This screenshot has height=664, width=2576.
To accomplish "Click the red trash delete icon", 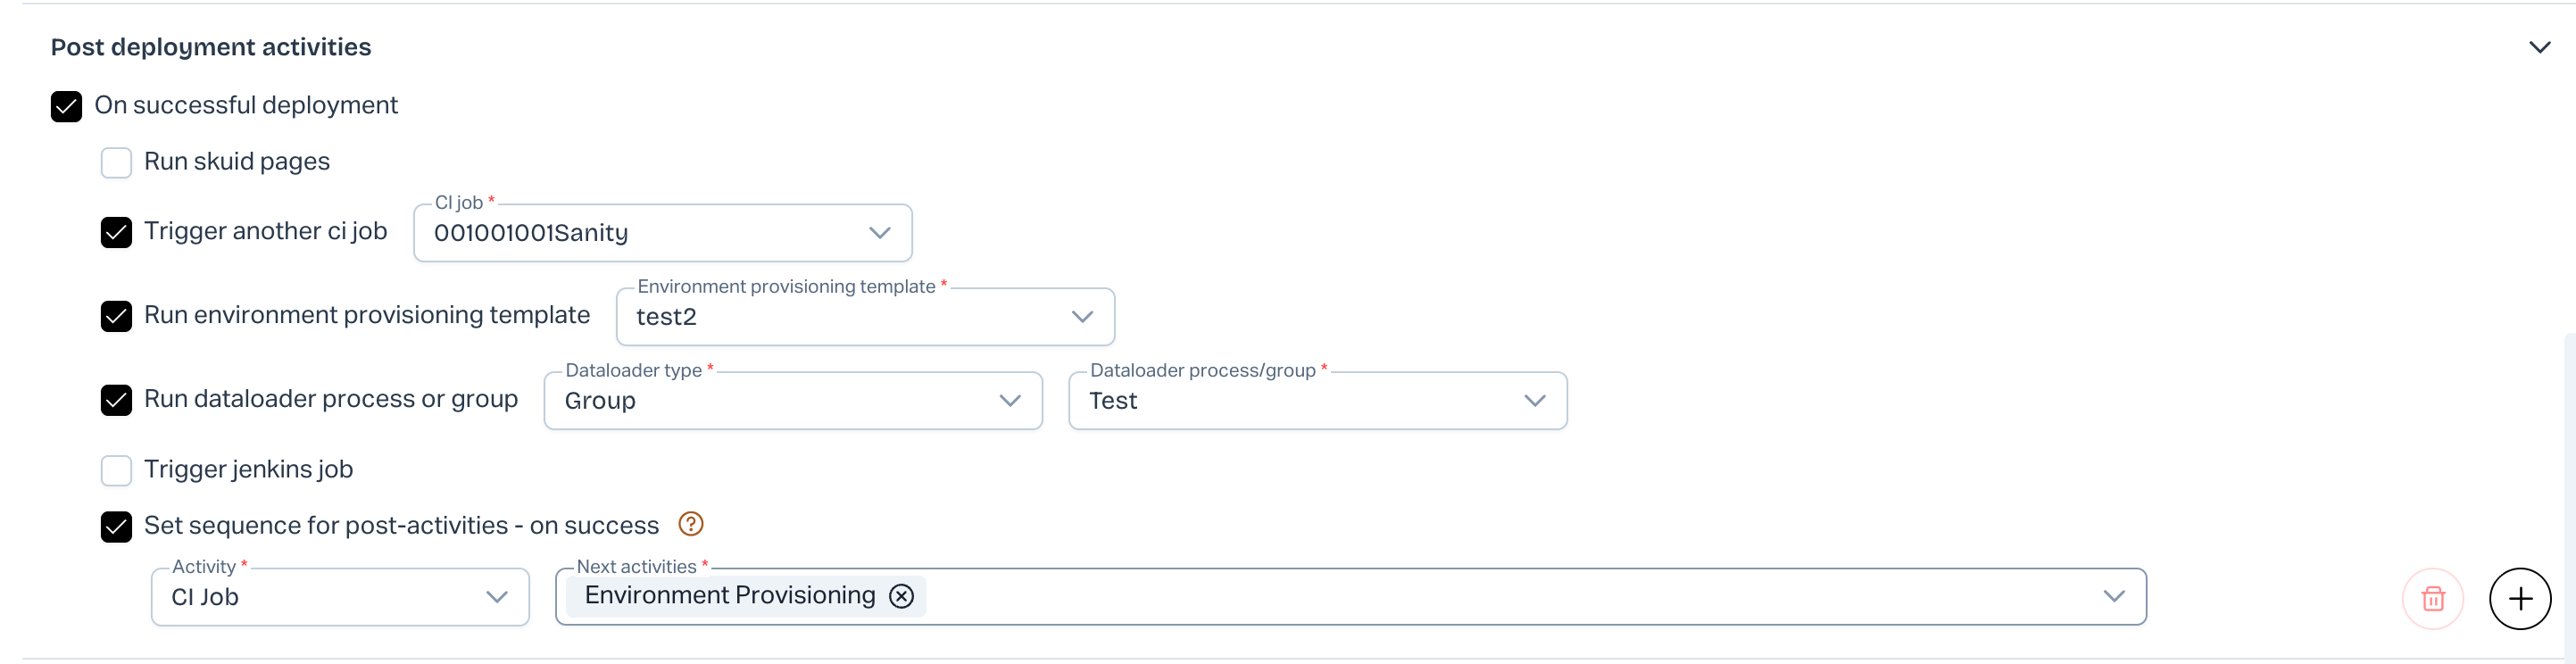I will click(x=2432, y=598).
